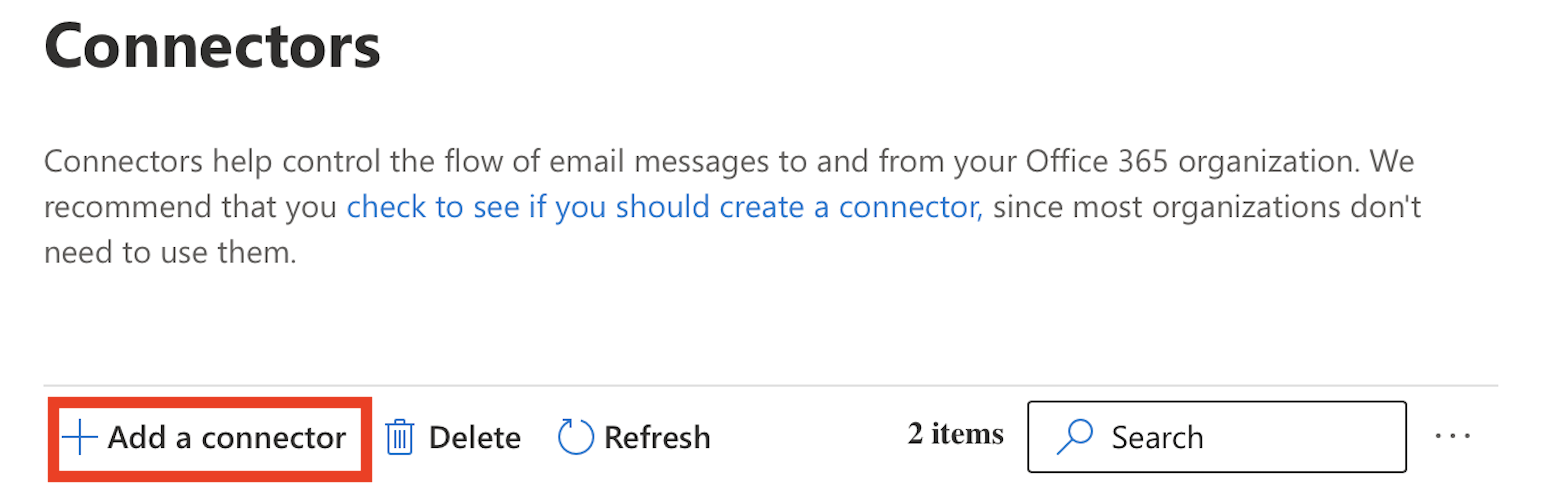Click the "2 items" count label

click(x=956, y=434)
